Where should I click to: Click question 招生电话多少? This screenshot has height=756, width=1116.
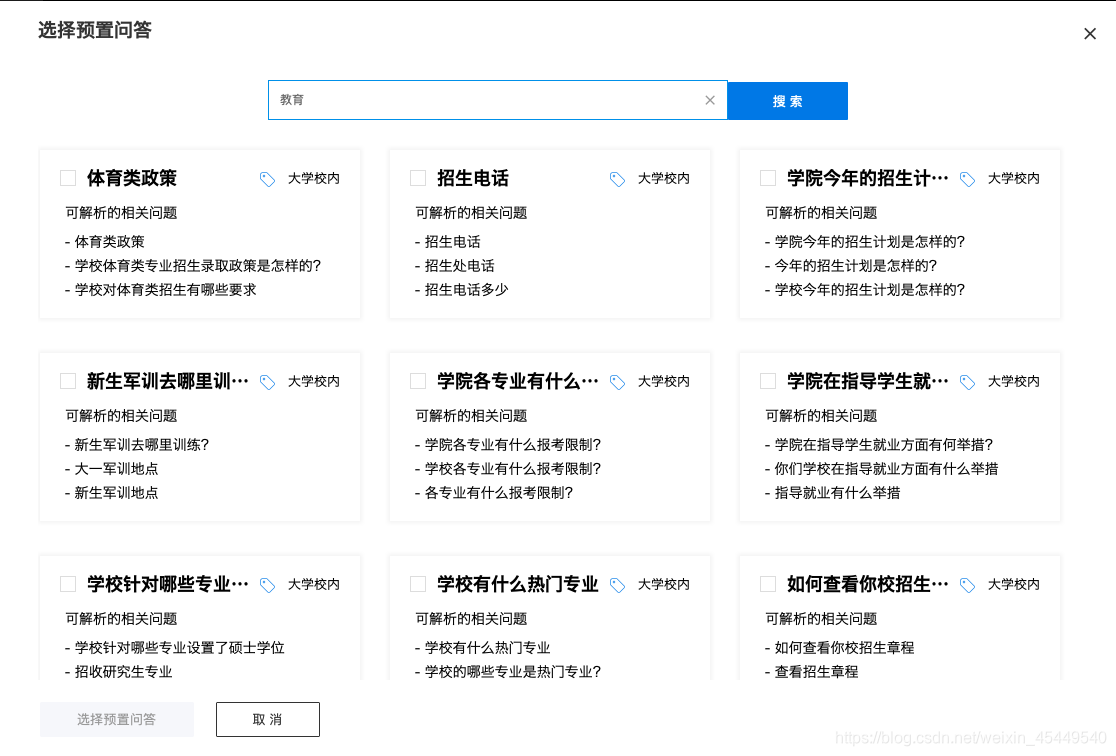[x=467, y=290]
